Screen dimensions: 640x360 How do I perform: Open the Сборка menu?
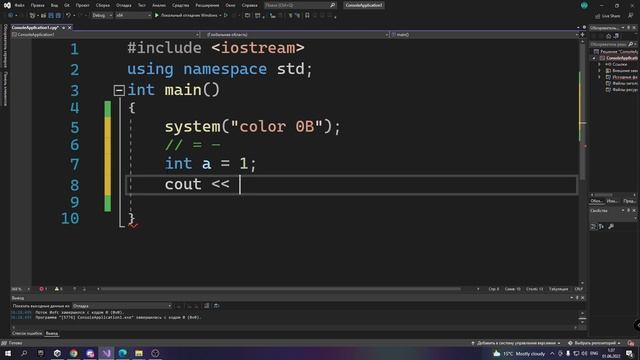click(102, 5)
